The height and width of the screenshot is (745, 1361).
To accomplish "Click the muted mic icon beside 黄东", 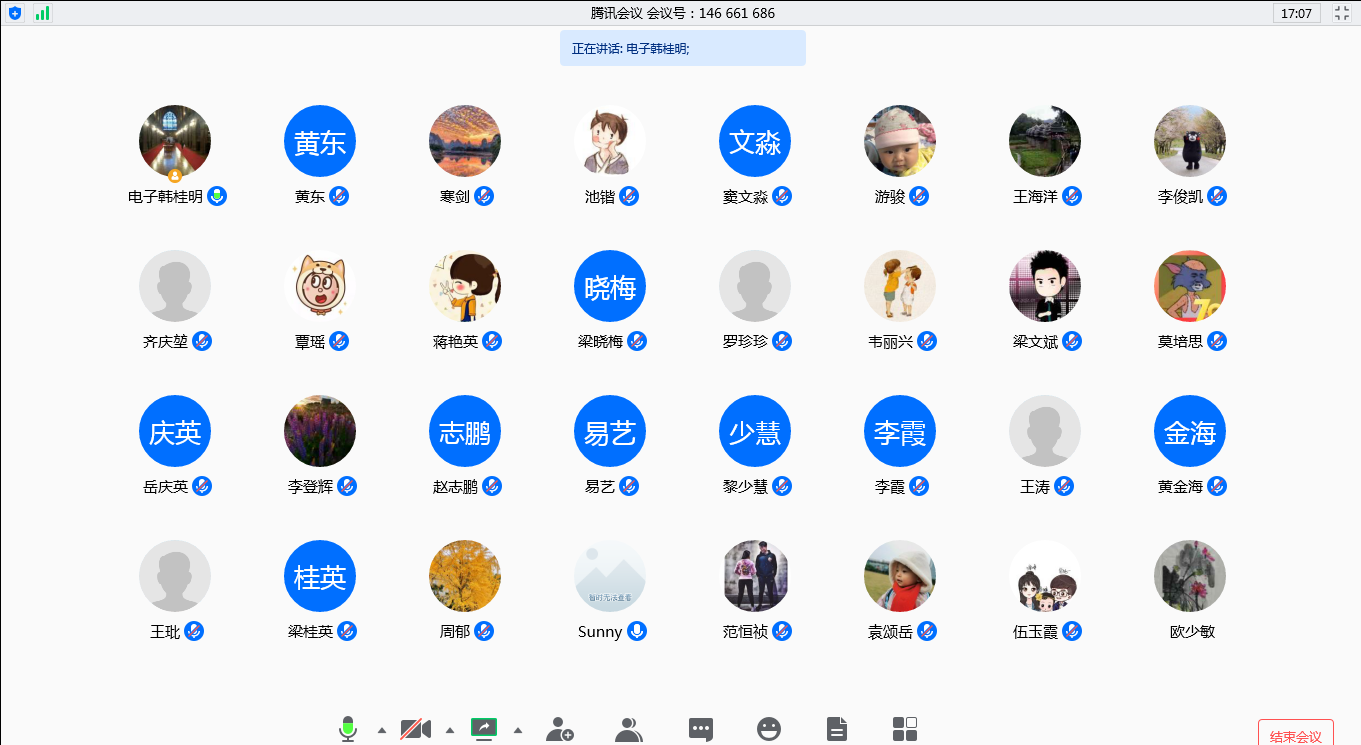I will pyautogui.click(x=339, y=196).
